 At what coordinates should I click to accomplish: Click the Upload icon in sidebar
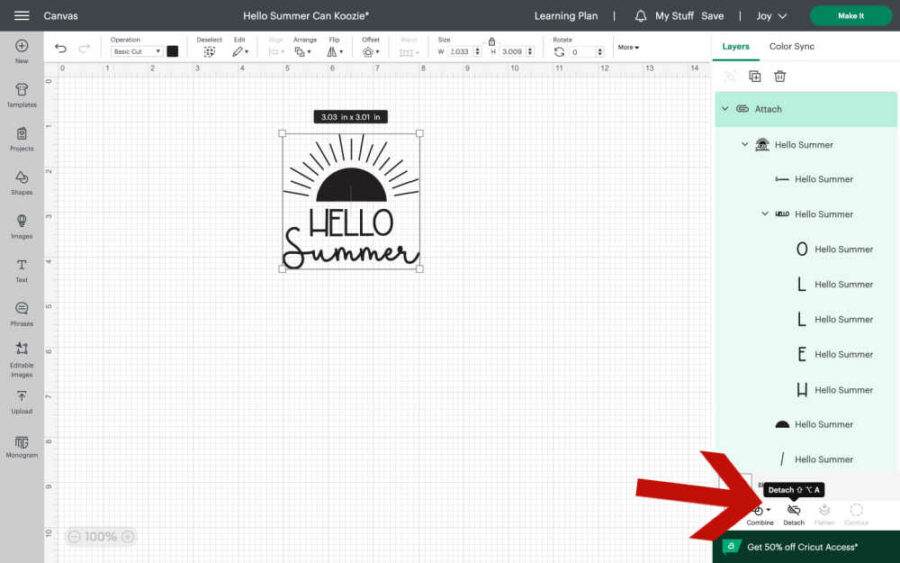(21, 400)
